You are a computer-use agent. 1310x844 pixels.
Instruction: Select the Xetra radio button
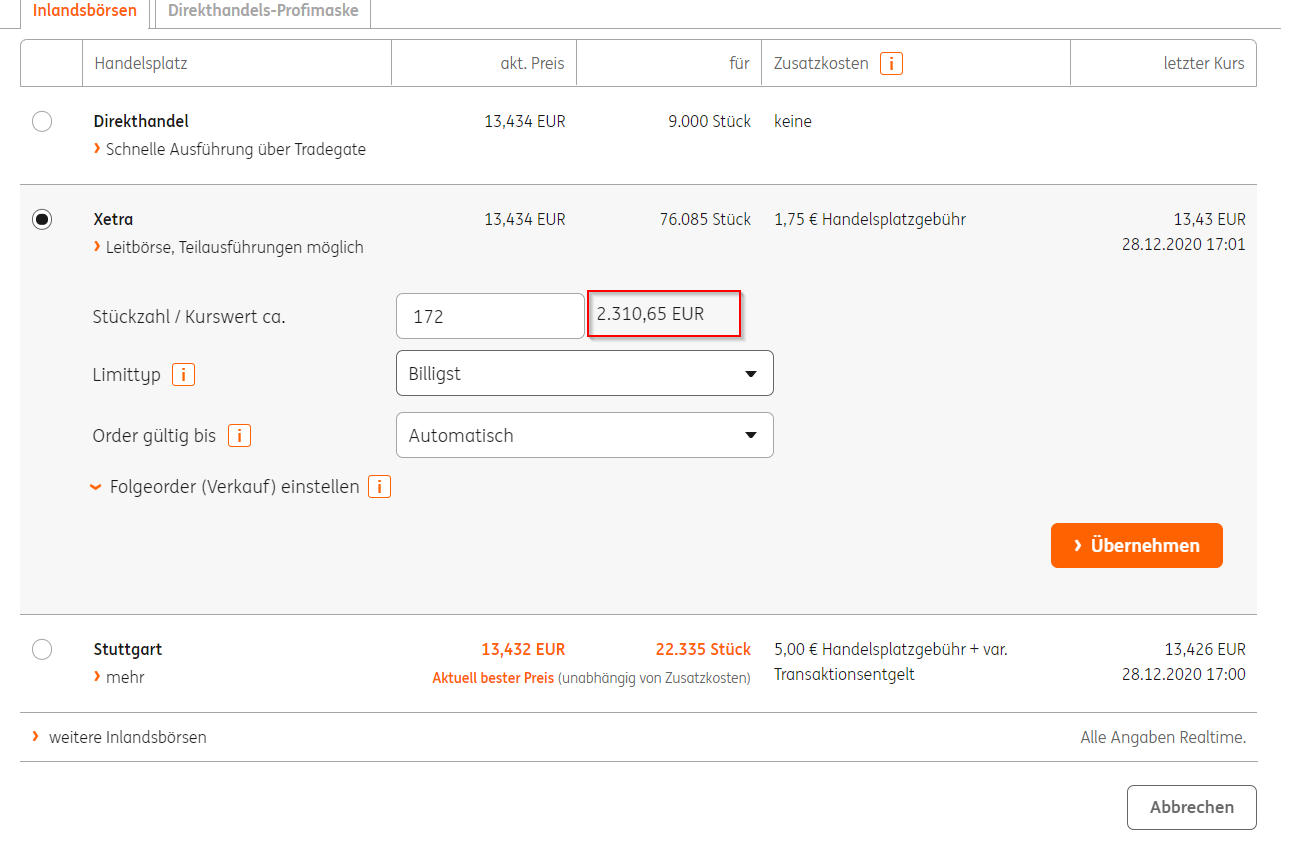point(42,220)
